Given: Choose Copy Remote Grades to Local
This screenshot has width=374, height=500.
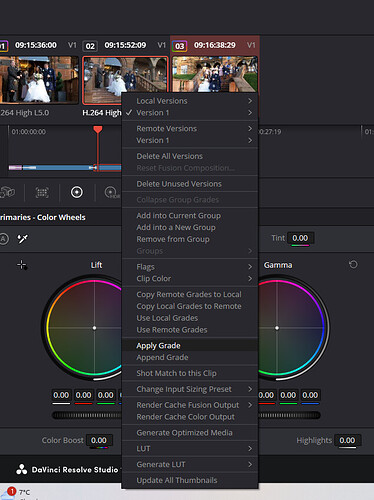Looking at the screenshot, I should point(190,294).
